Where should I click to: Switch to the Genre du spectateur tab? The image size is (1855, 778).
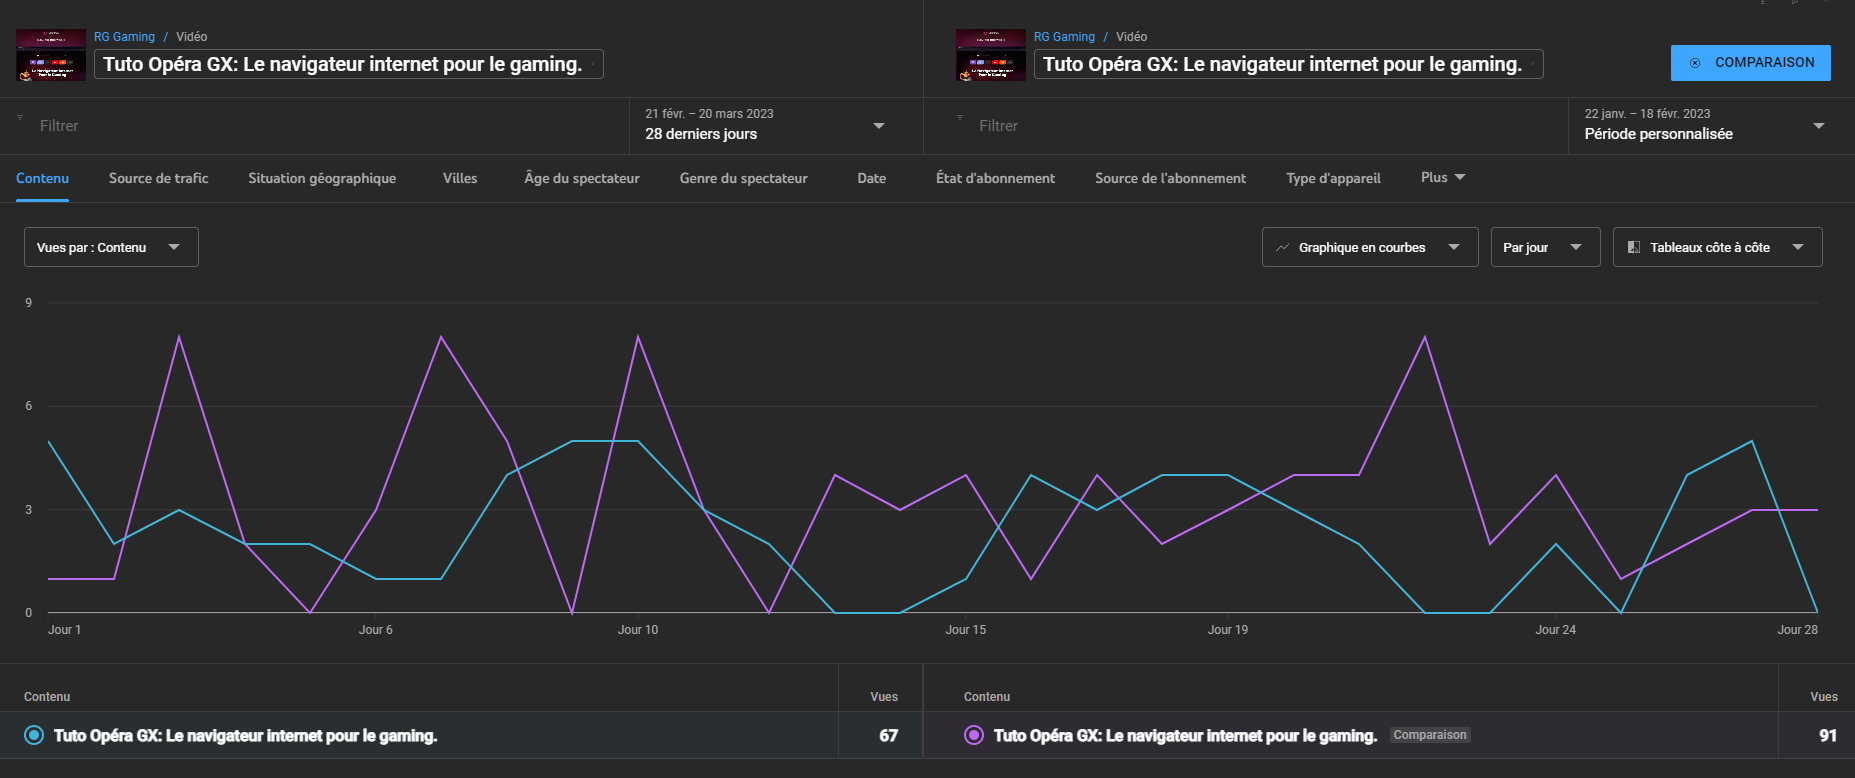click(x=744, y=178)
